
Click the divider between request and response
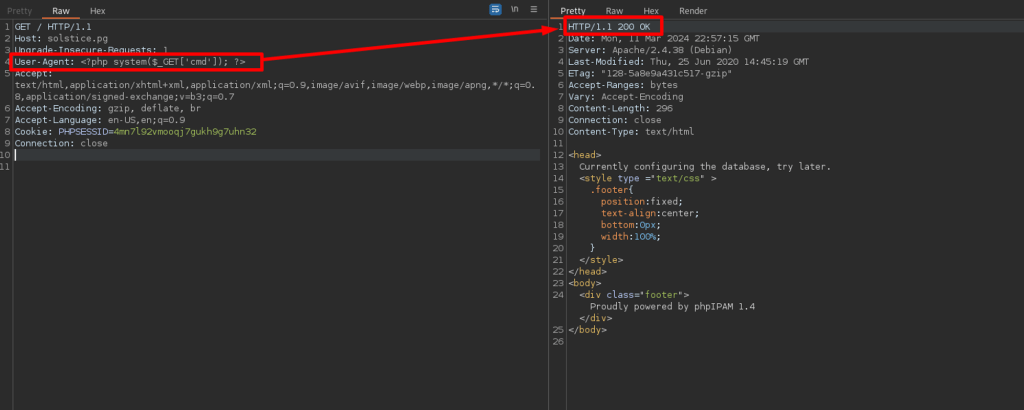548,200
